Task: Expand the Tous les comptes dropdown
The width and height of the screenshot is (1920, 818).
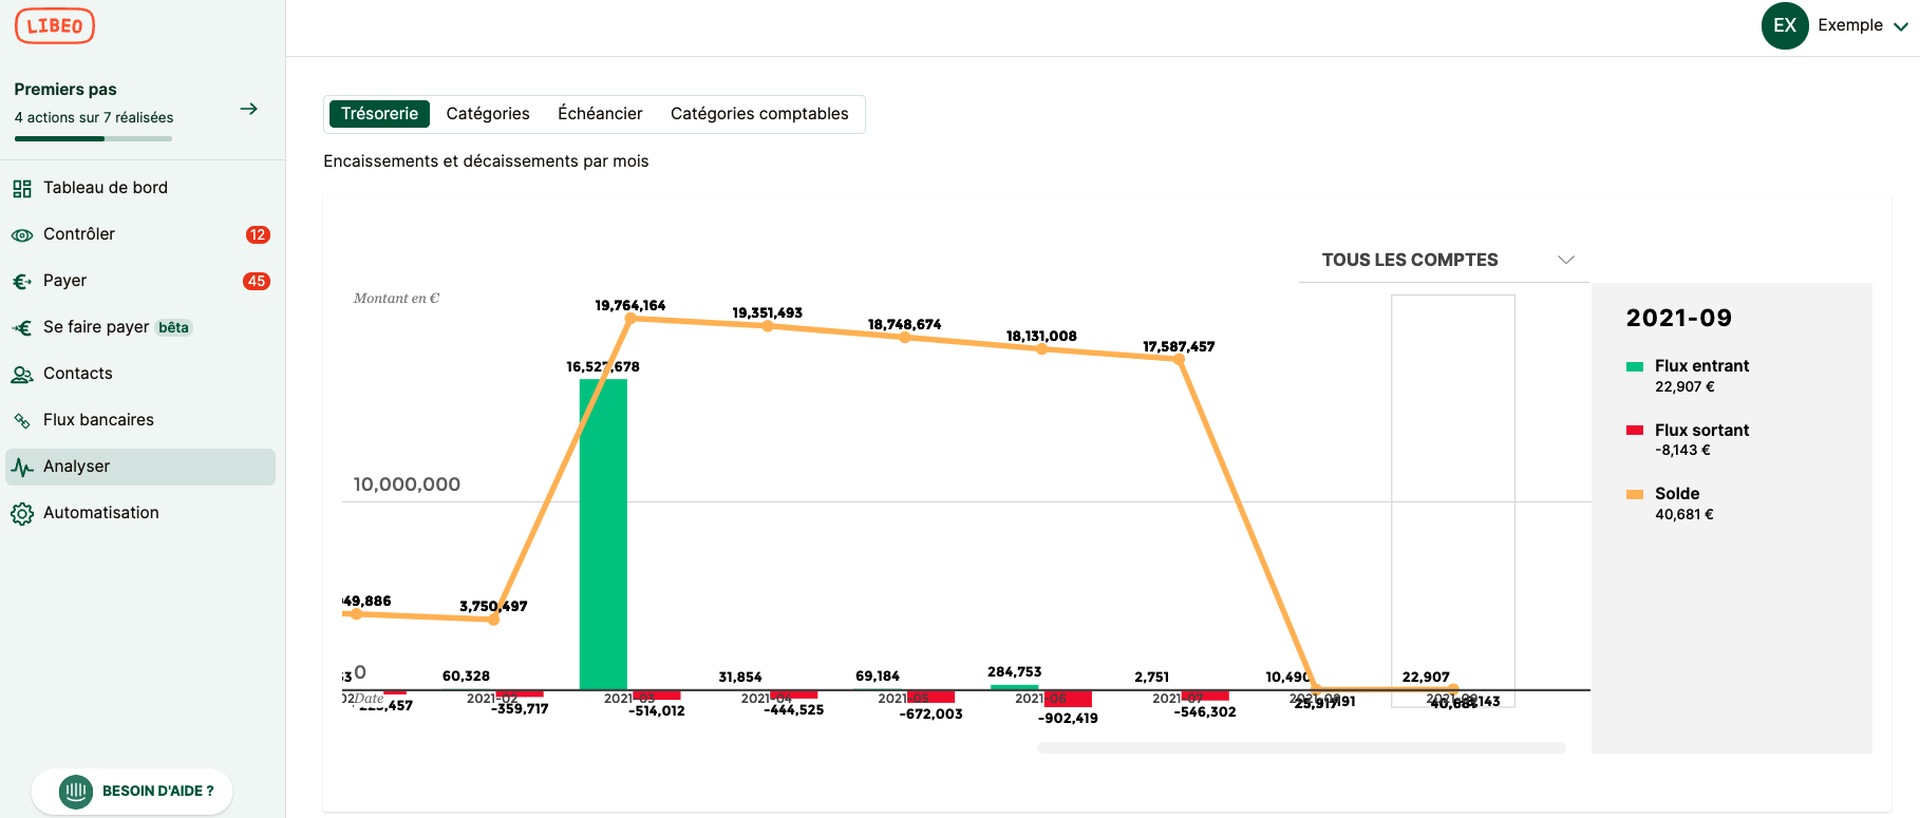Action: pos(1566,260)
